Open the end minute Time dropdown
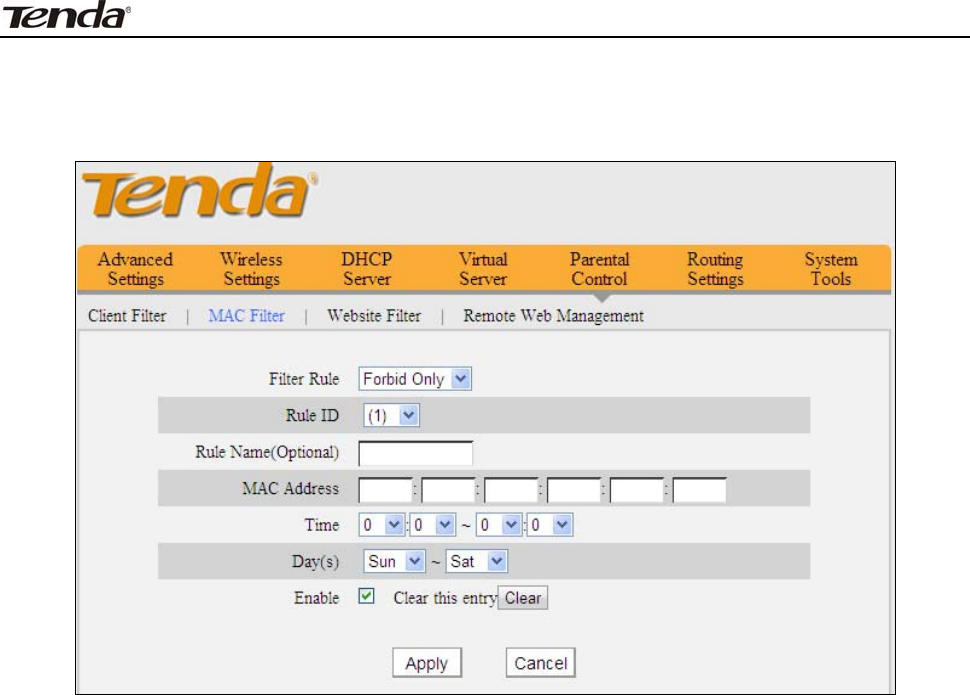Viewport: 970px width, 695px height. coord(549,525)
